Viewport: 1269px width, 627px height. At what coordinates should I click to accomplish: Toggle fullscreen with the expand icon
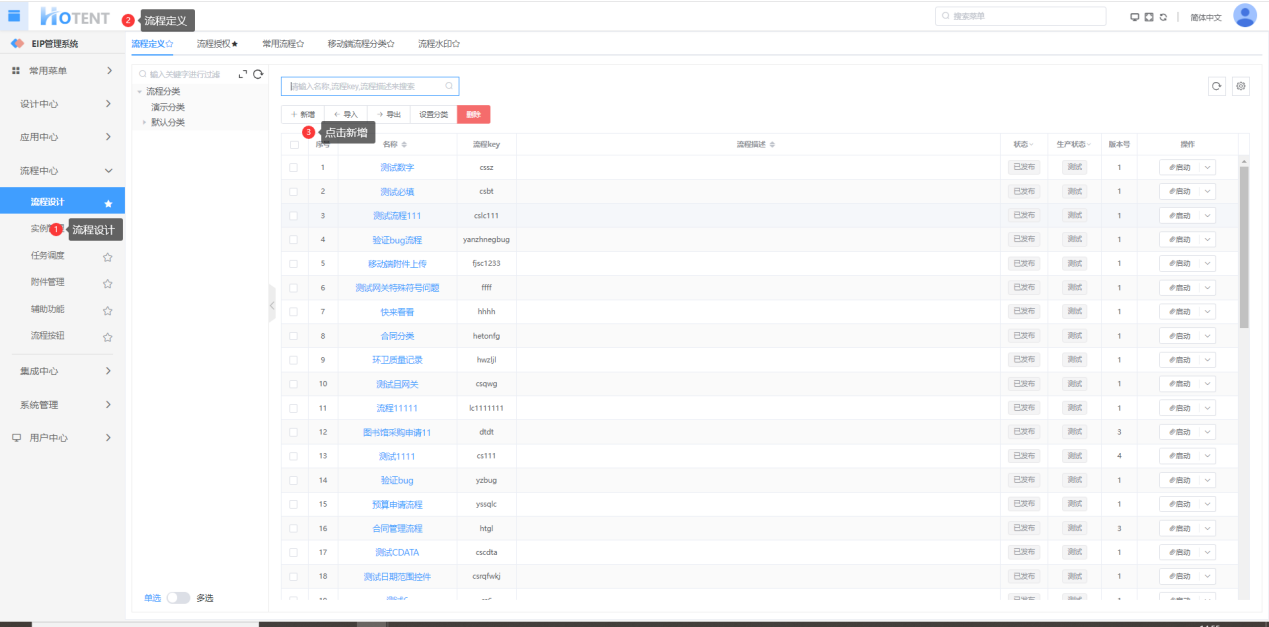[1149, 17]
